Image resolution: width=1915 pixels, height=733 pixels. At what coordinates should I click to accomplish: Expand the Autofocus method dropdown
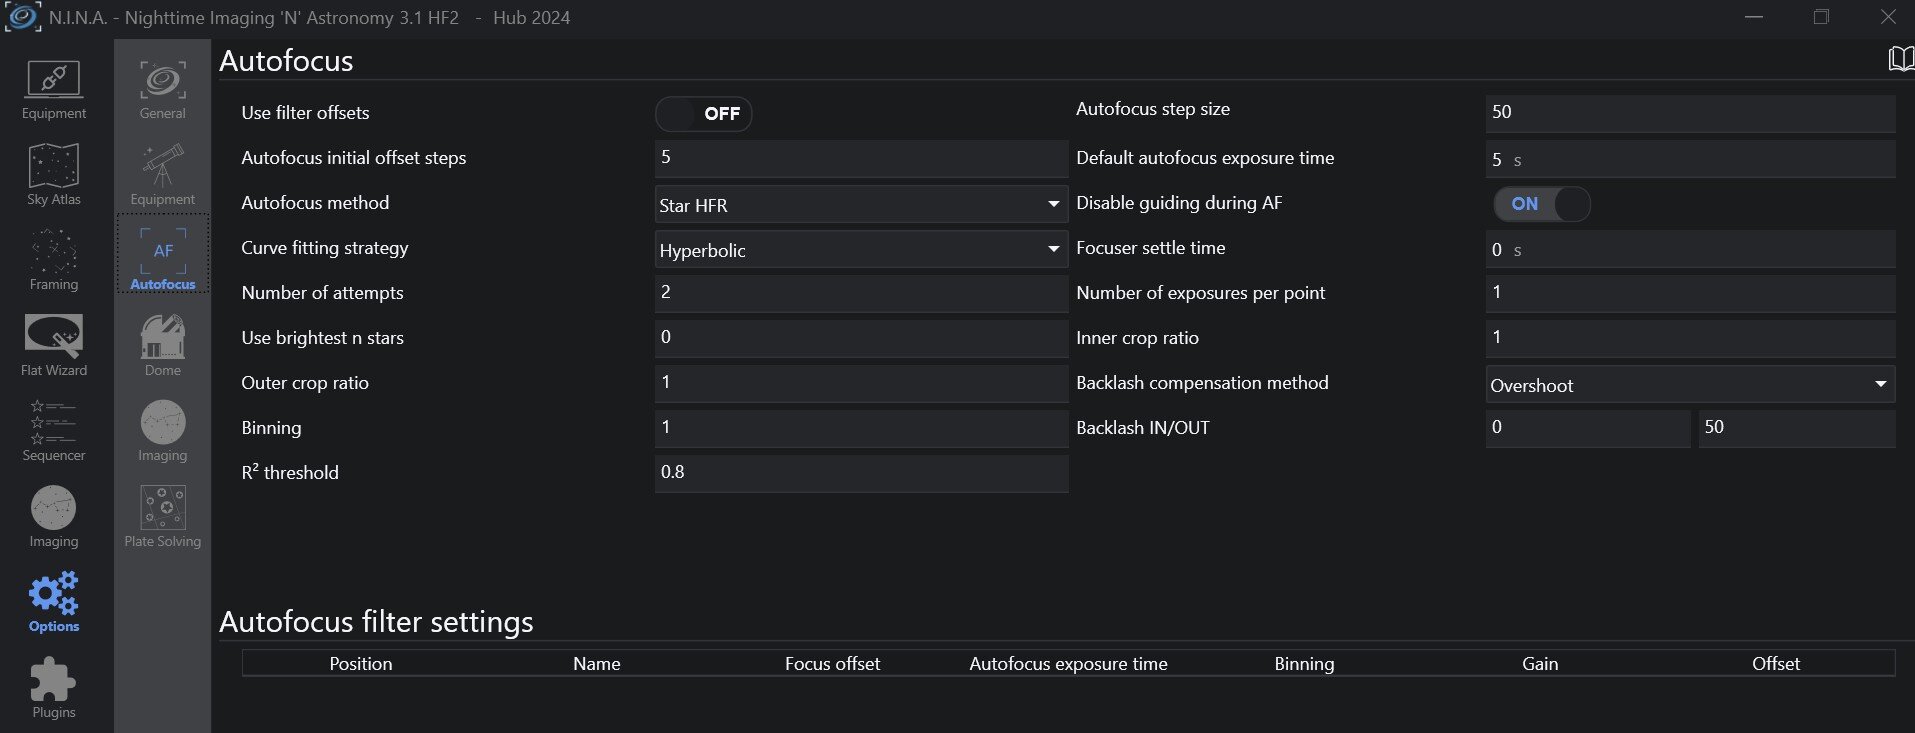click(860, 205)
